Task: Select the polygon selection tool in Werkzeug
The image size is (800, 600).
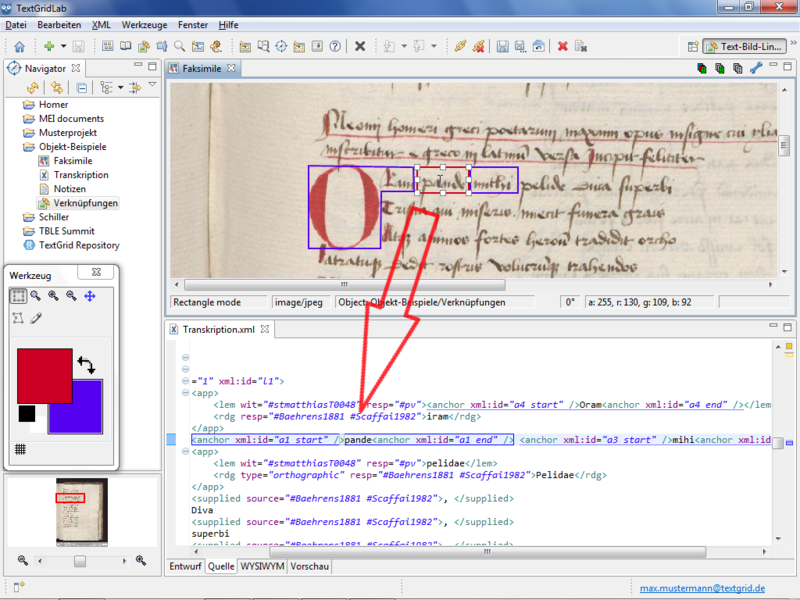Action: click(18, 318)
